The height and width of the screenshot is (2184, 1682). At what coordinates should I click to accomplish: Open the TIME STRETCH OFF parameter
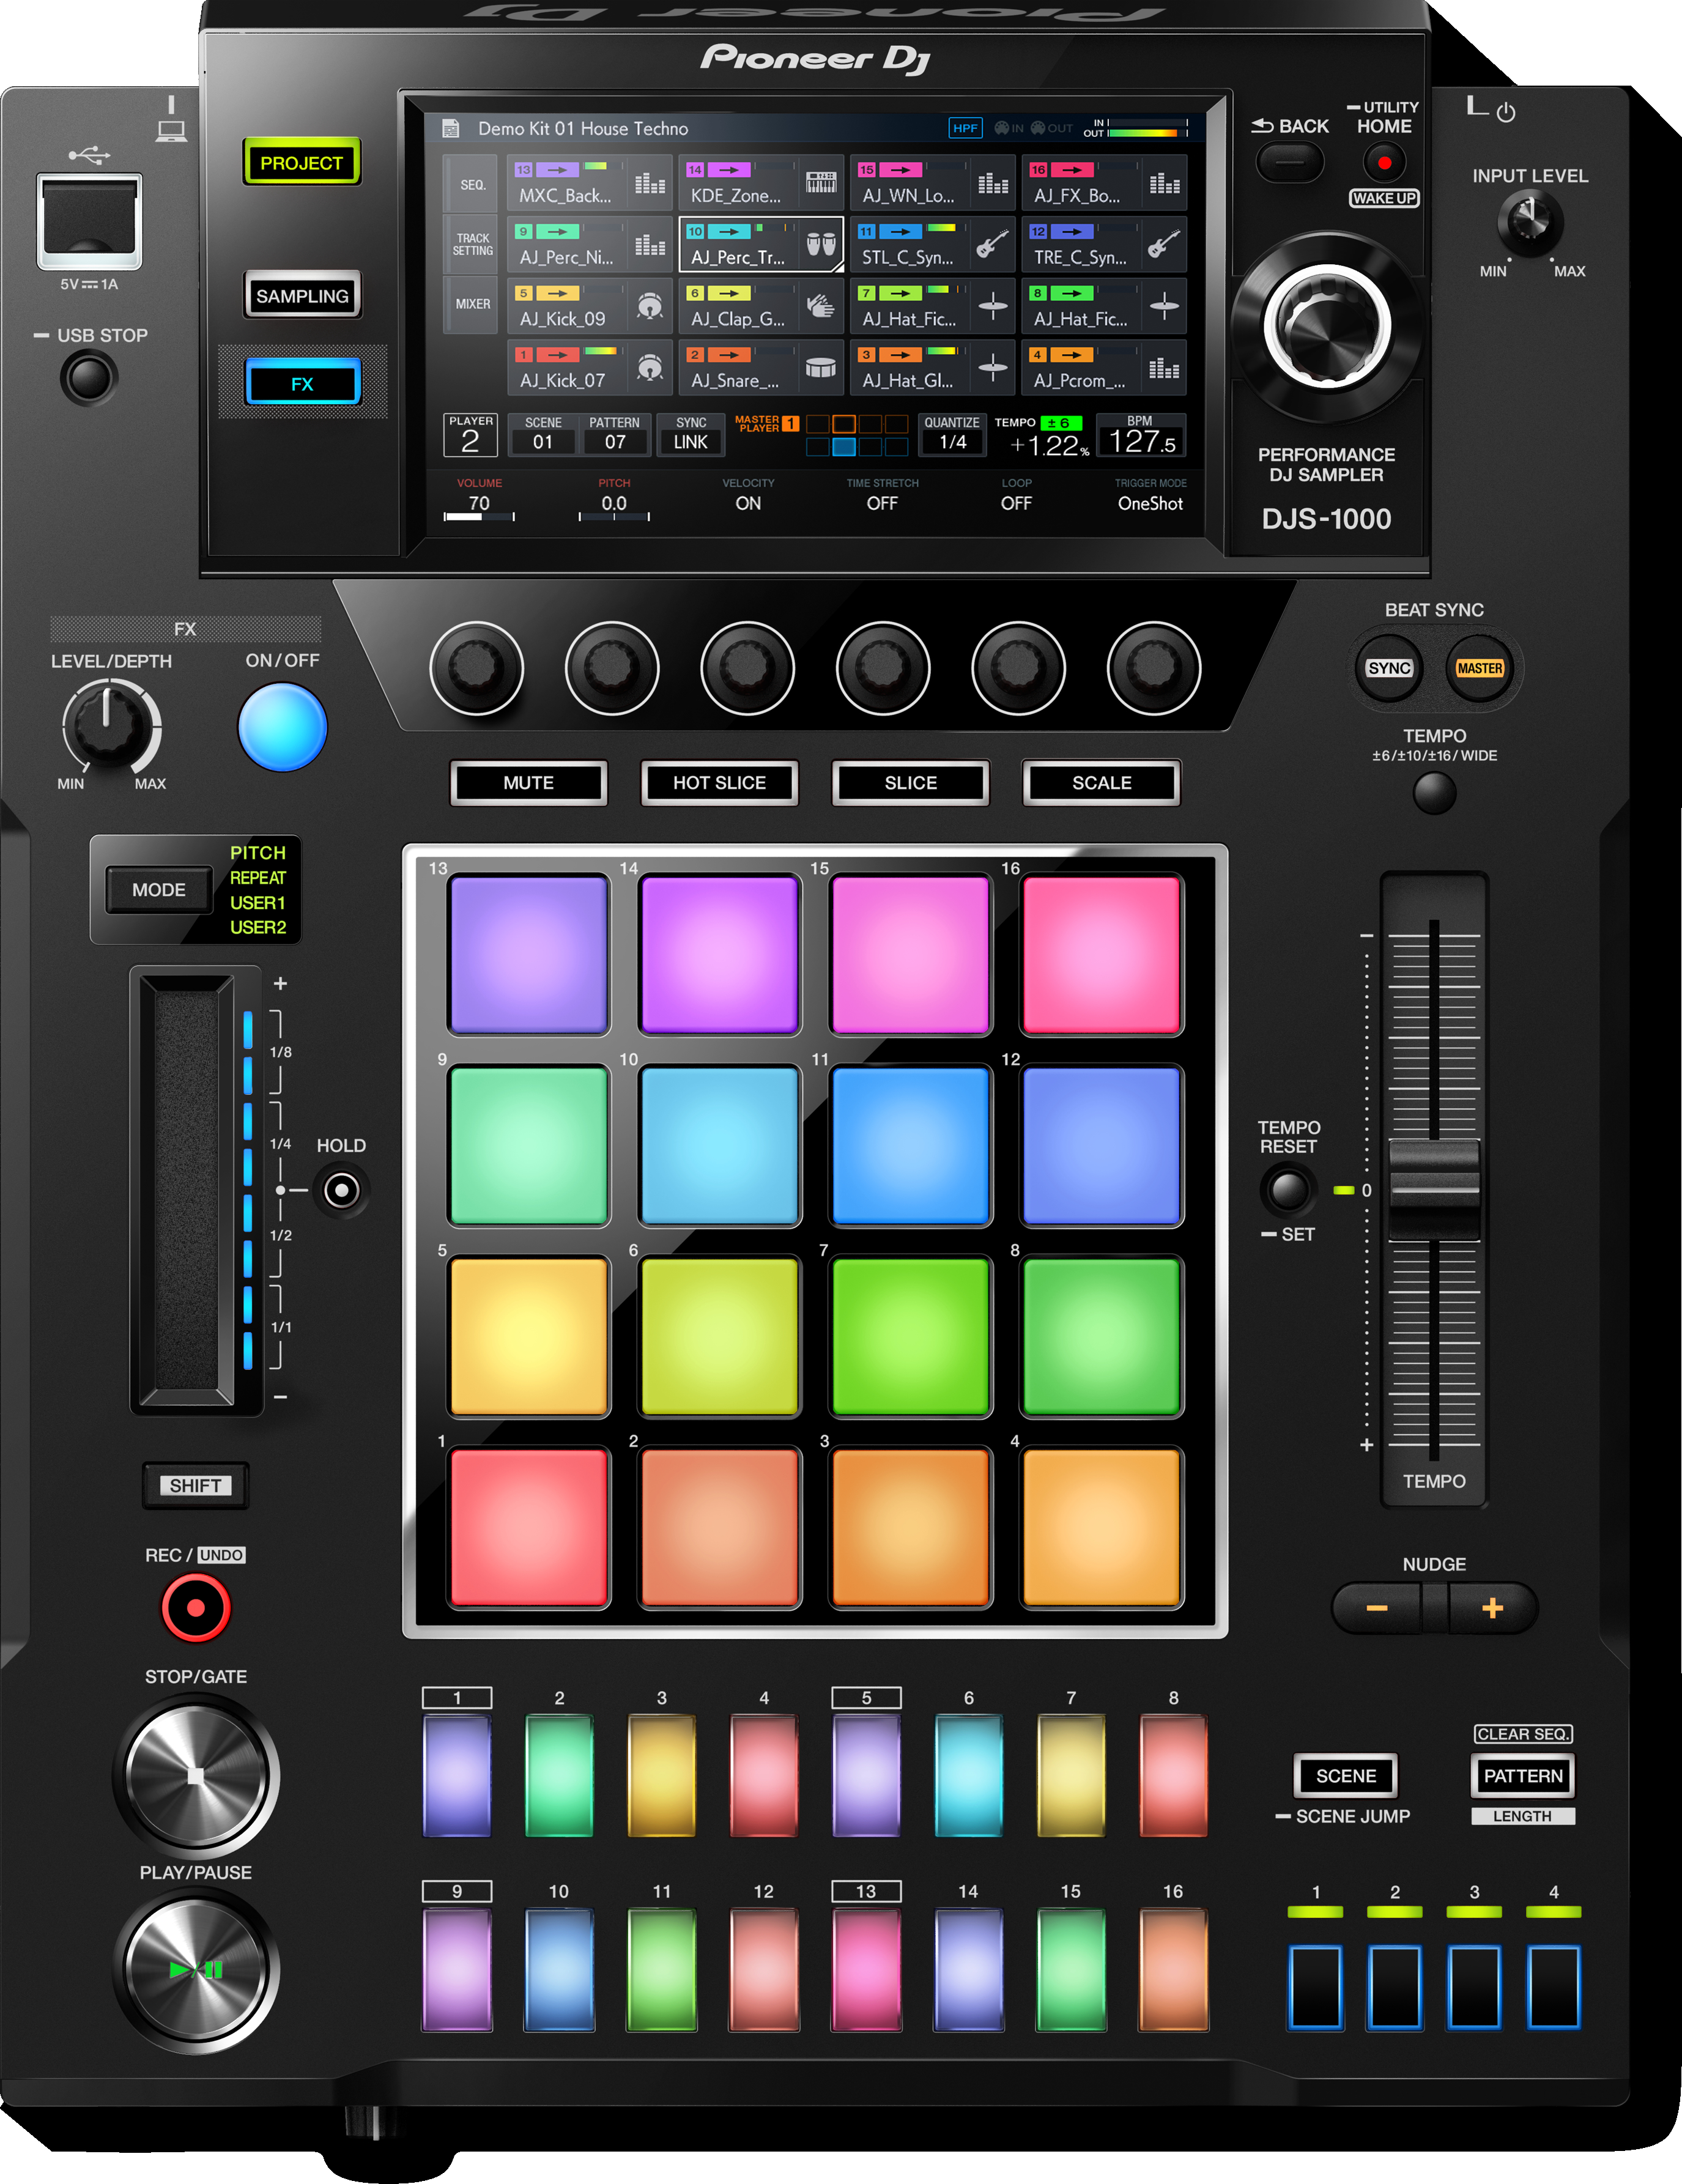[882, 495]
